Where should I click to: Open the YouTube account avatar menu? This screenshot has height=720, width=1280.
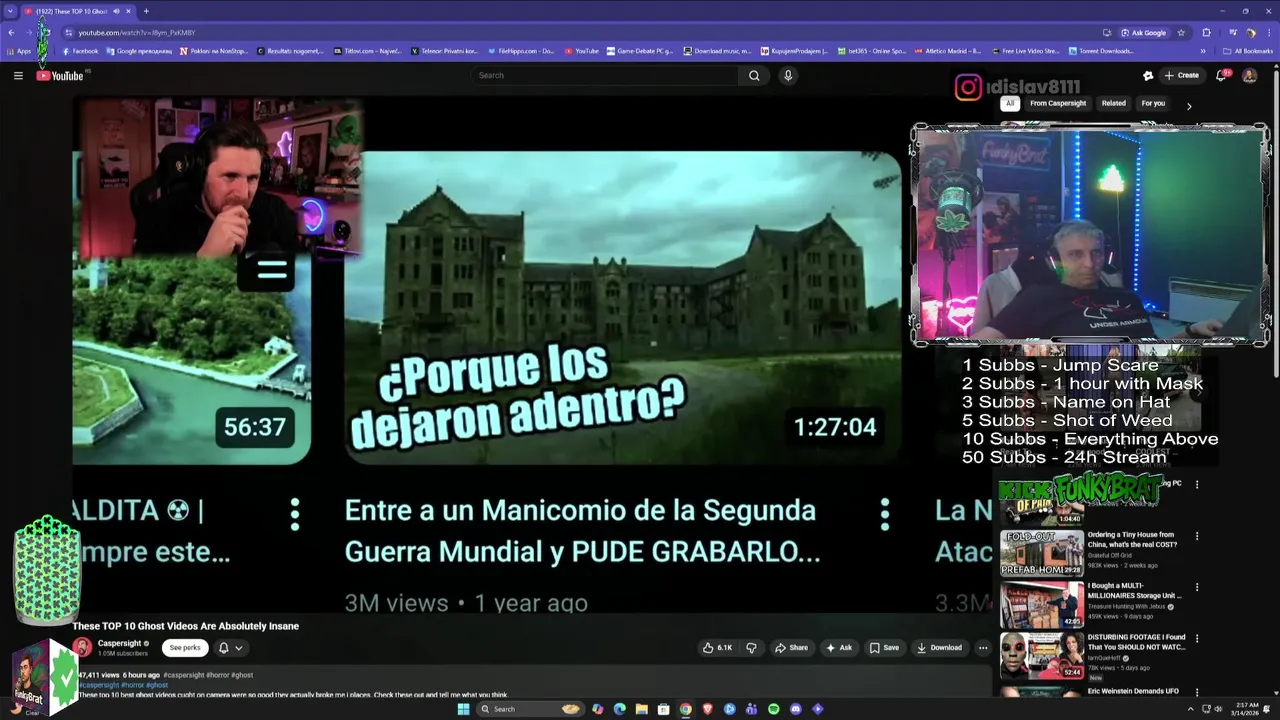(x=1249, y=76)
